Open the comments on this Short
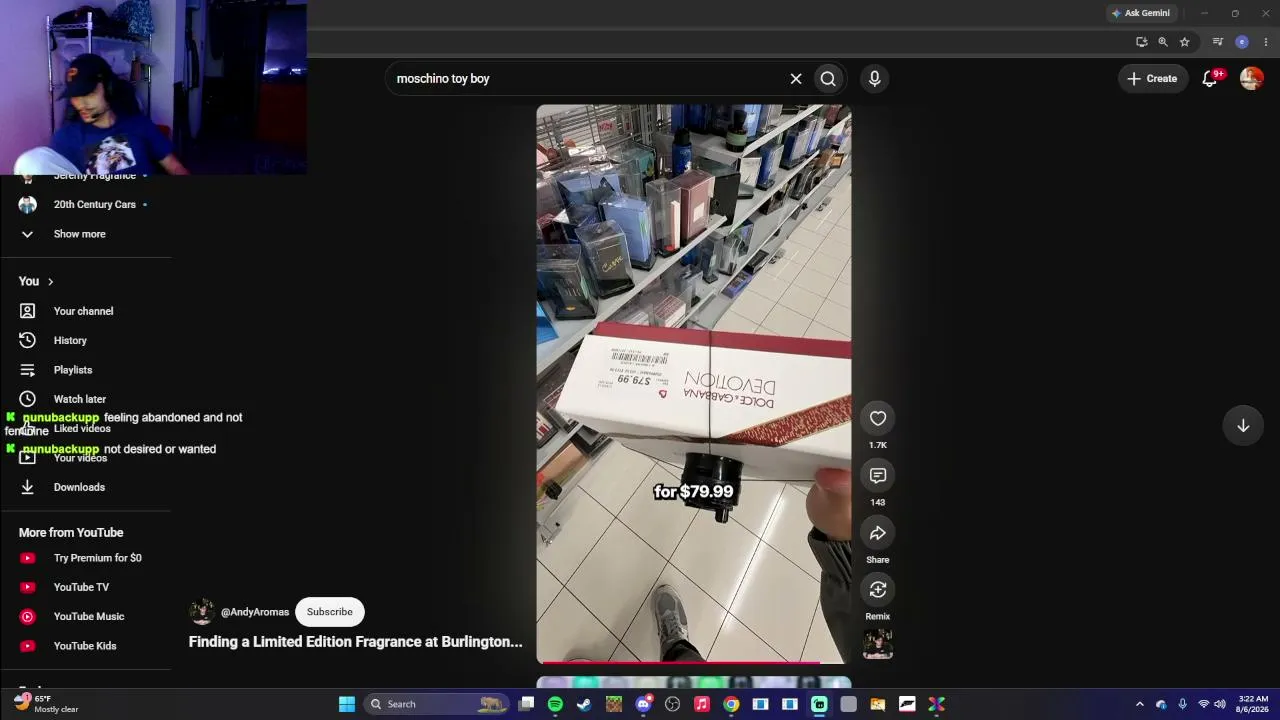 [x=878, y=476]
